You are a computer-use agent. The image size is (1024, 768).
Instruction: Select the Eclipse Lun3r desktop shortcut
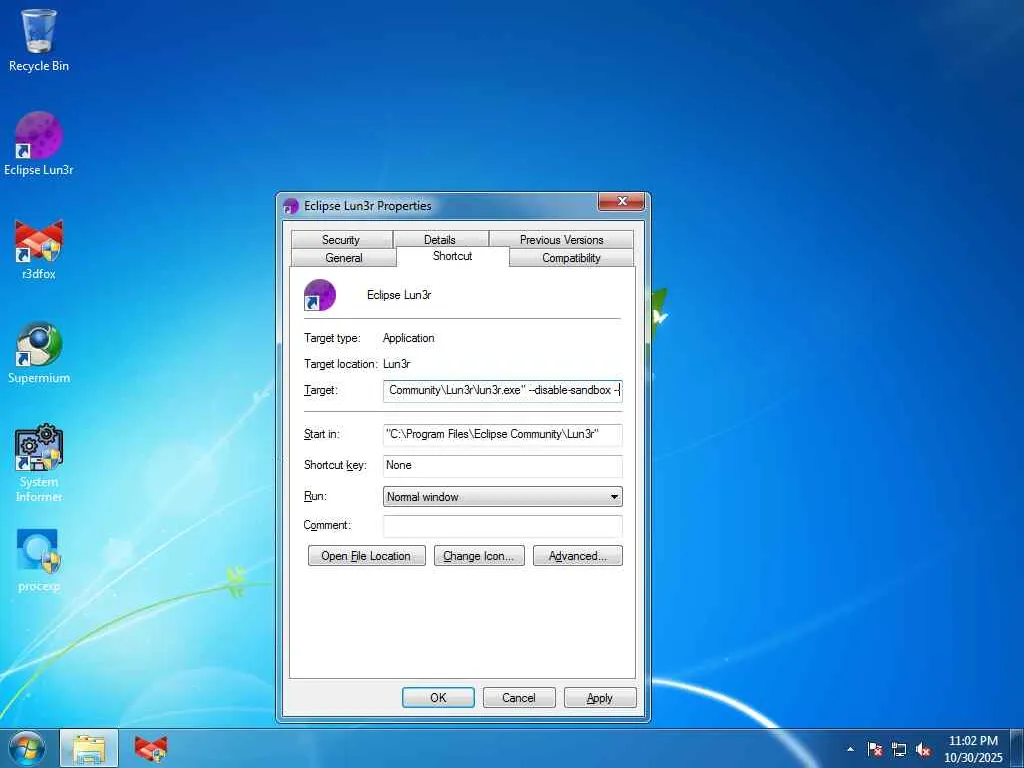[39, 144]
